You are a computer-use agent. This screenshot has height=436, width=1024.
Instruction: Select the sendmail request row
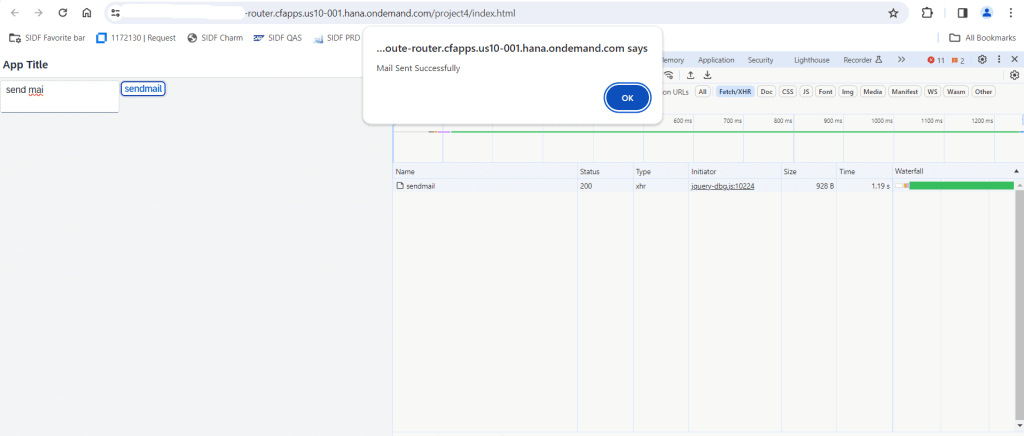[703, 186]
